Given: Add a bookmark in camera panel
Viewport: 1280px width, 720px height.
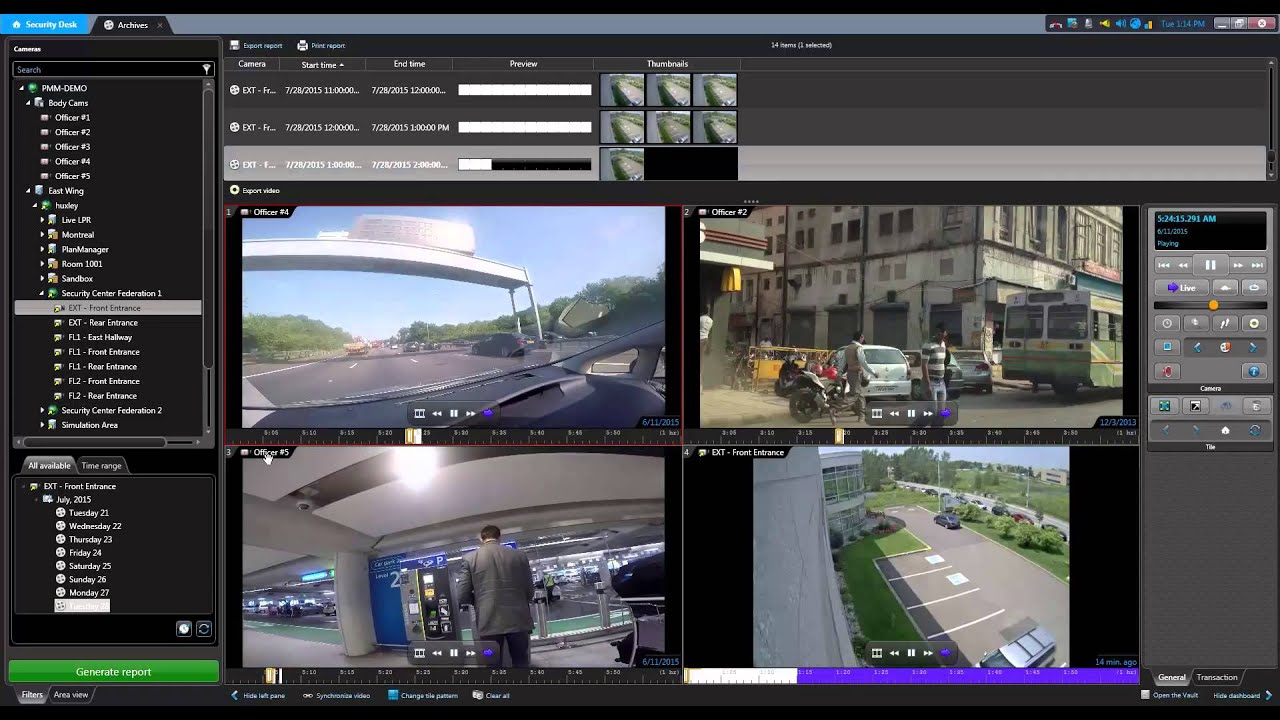Looking at the screenshot, I should coord(1225,347).
